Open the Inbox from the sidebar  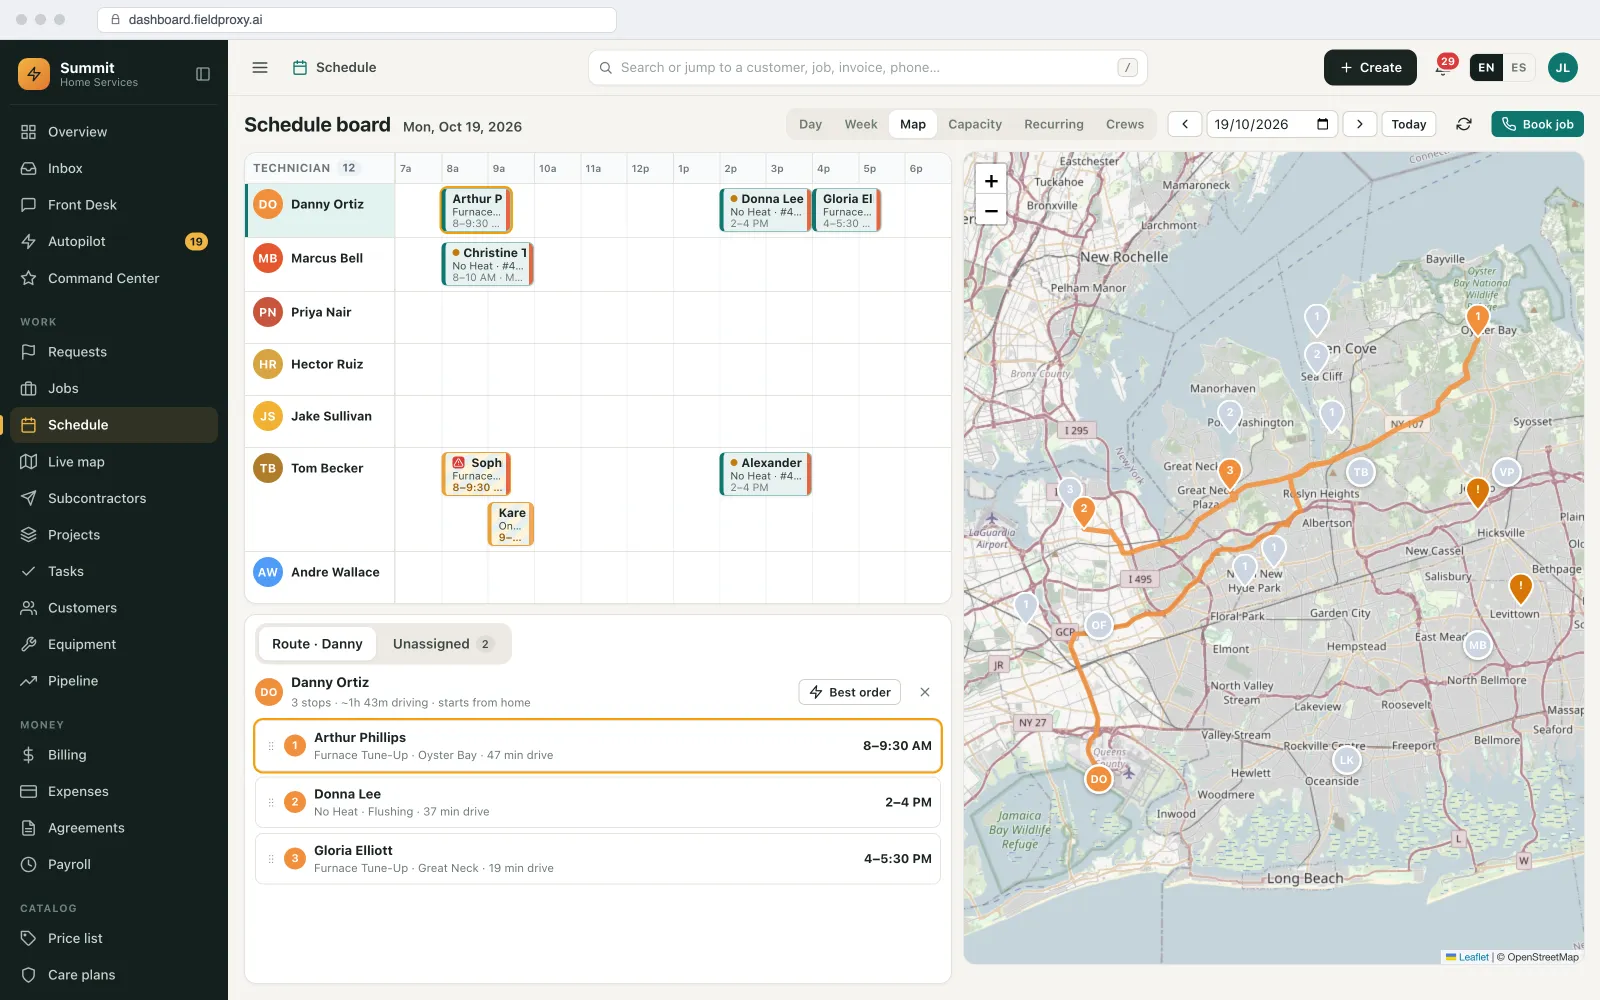(113, 168)
